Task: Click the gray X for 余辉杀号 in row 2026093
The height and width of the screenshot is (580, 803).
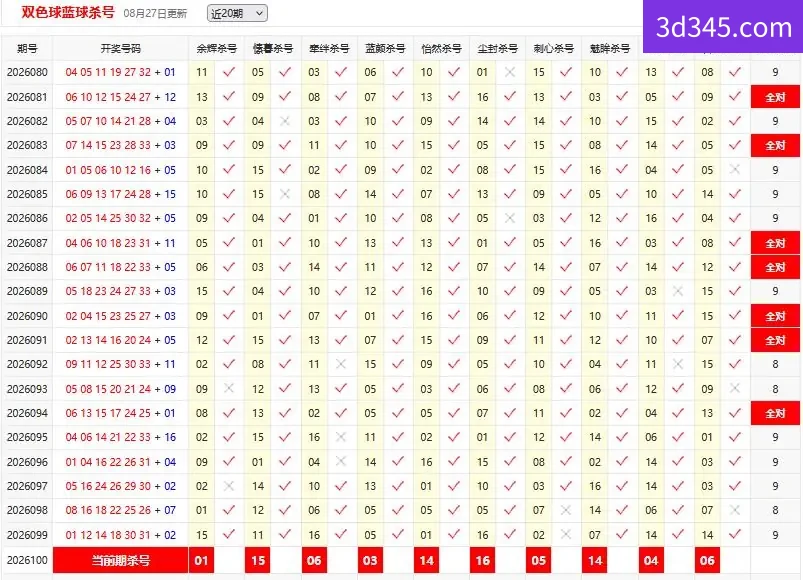Action: (229, 389)
